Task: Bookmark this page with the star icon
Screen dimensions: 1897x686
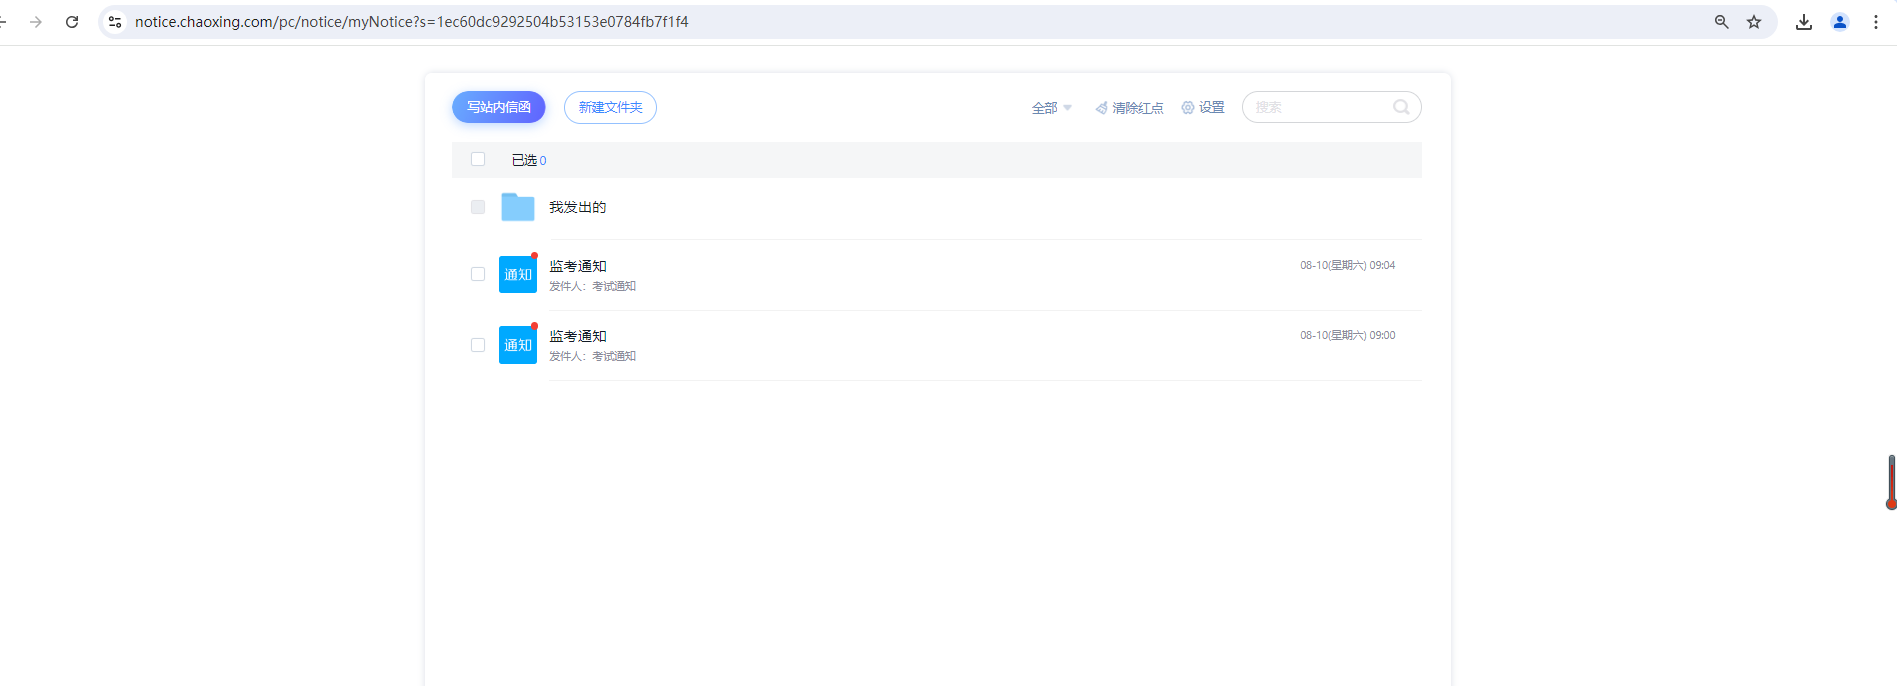Action: pyautogui.click(x=1754, y=22)
